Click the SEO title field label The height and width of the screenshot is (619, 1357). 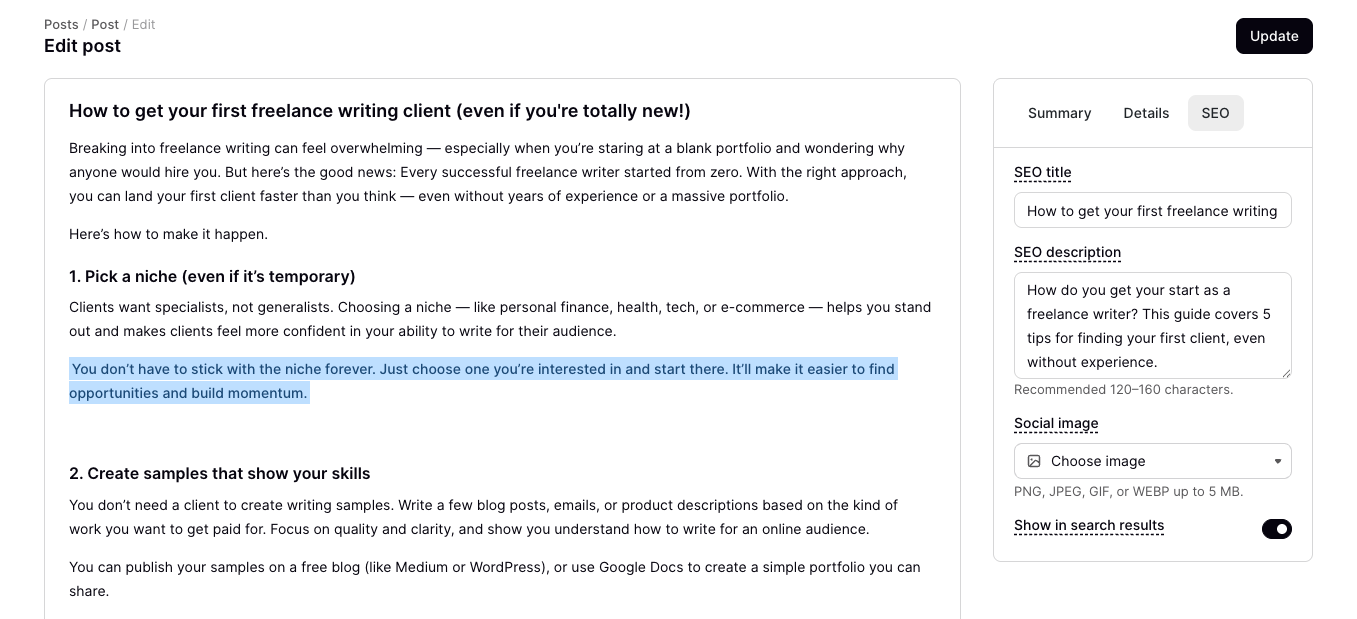coord(1042,172)
